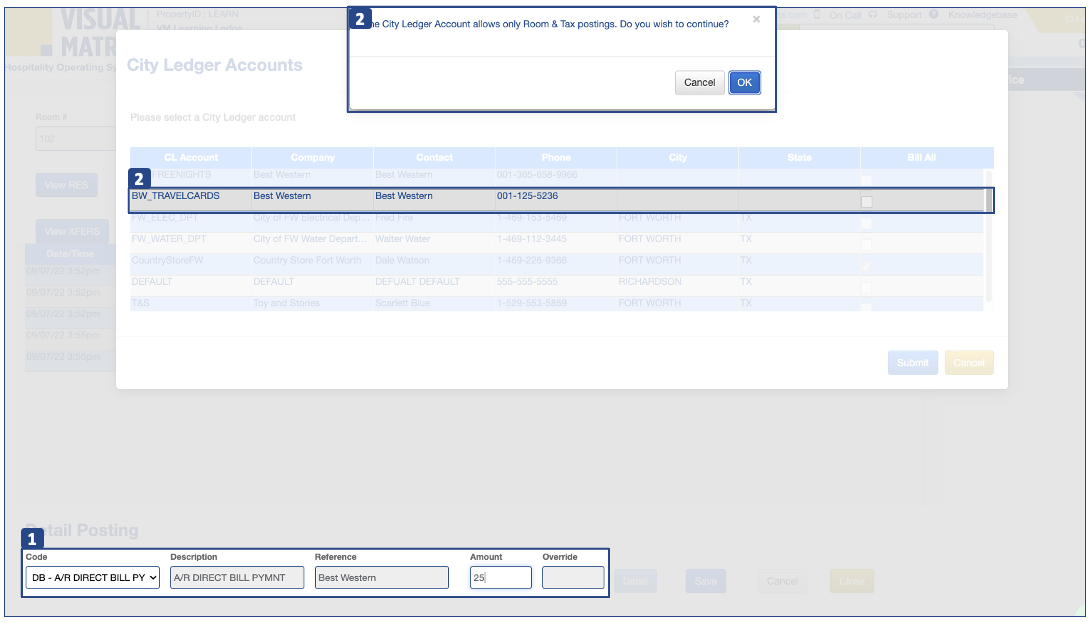Click the Amount input field
The image size is (1090, 622).
coord(500,578)
